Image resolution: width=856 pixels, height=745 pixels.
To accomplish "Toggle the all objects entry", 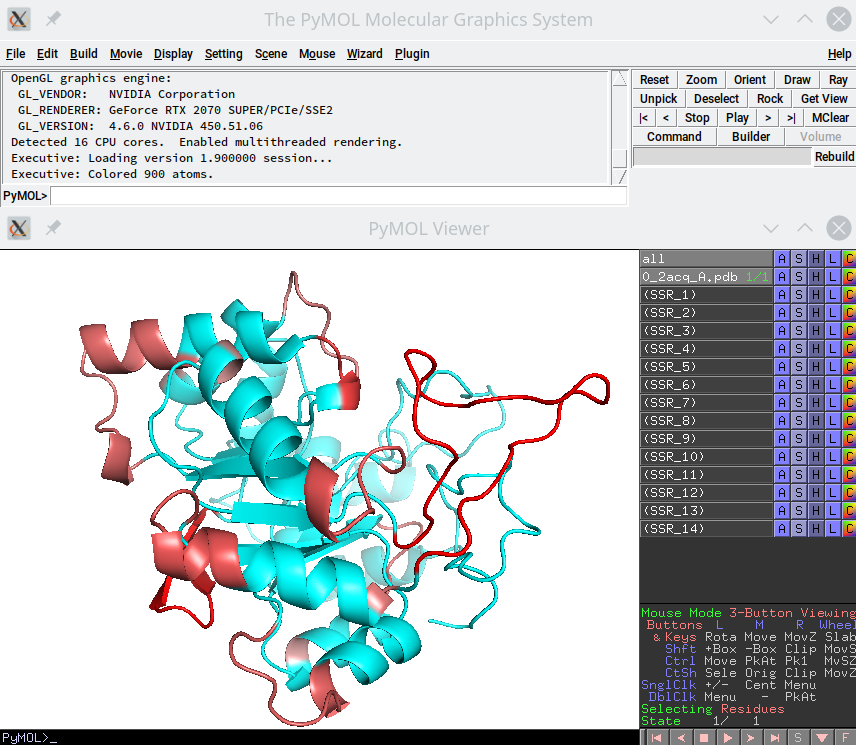I will point(706,259).
